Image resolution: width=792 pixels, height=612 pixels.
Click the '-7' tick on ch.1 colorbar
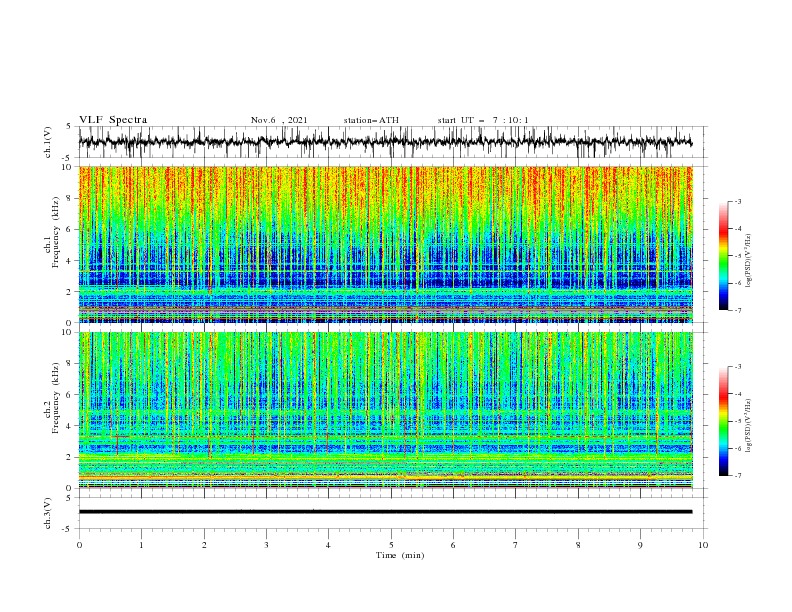pyautogui.click(x=738, y=310)
